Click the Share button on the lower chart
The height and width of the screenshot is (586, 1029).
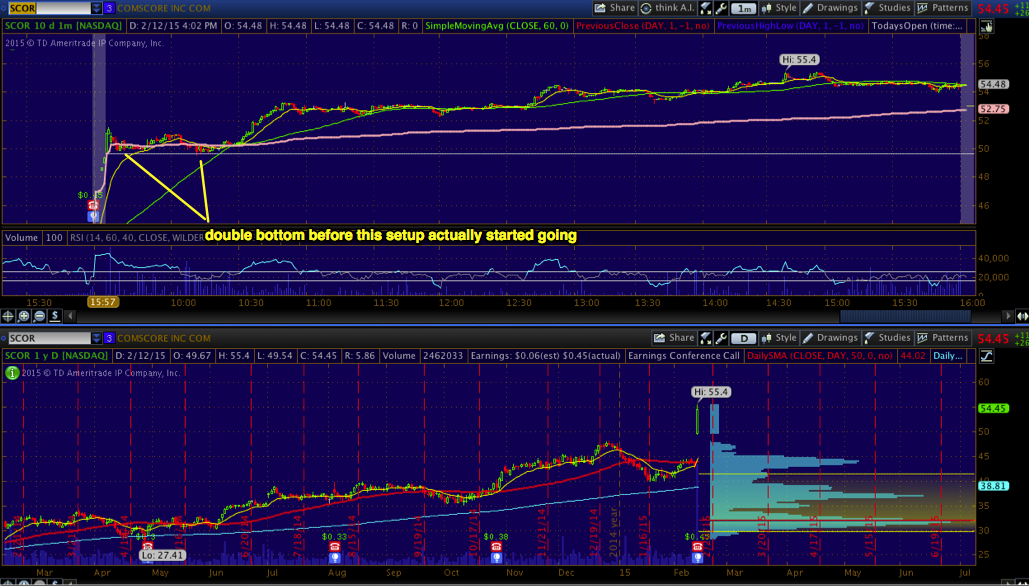(x=674, y=338)
